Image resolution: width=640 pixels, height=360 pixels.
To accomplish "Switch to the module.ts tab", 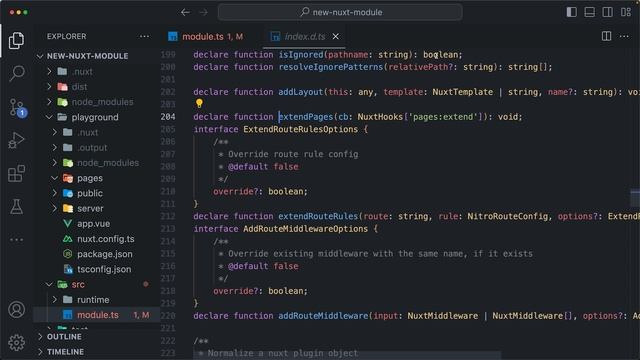I will [x=206, y=37].
